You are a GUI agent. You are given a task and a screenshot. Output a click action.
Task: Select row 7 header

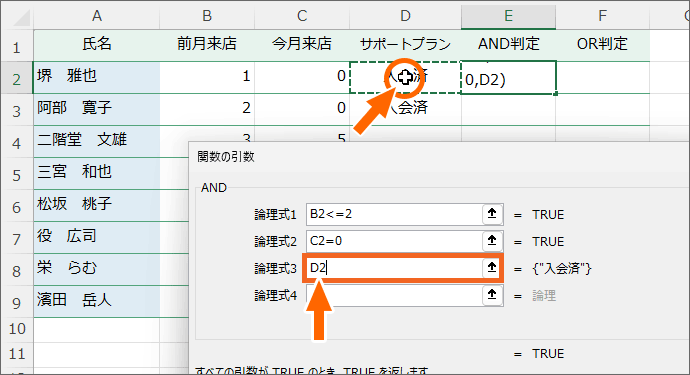[x=17, y=238]
